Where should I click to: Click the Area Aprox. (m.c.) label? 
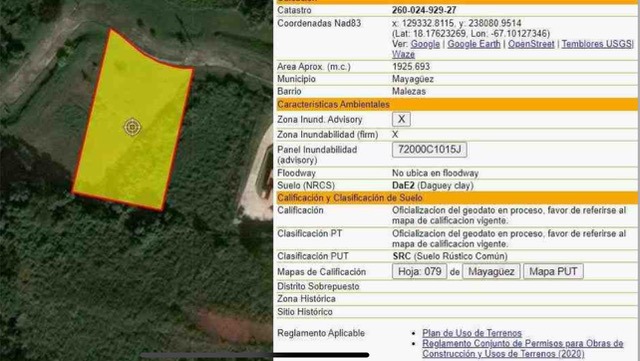[313, 67]
